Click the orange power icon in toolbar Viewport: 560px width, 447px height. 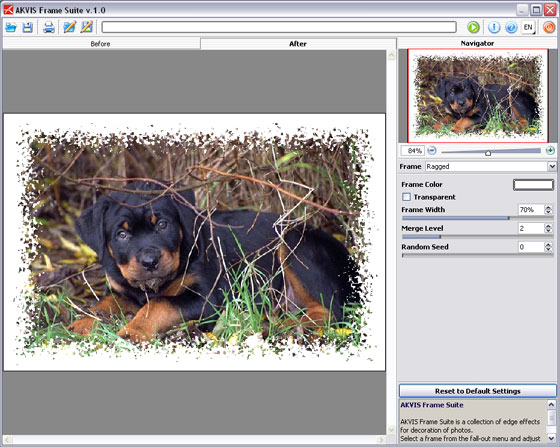pos(549,27)
